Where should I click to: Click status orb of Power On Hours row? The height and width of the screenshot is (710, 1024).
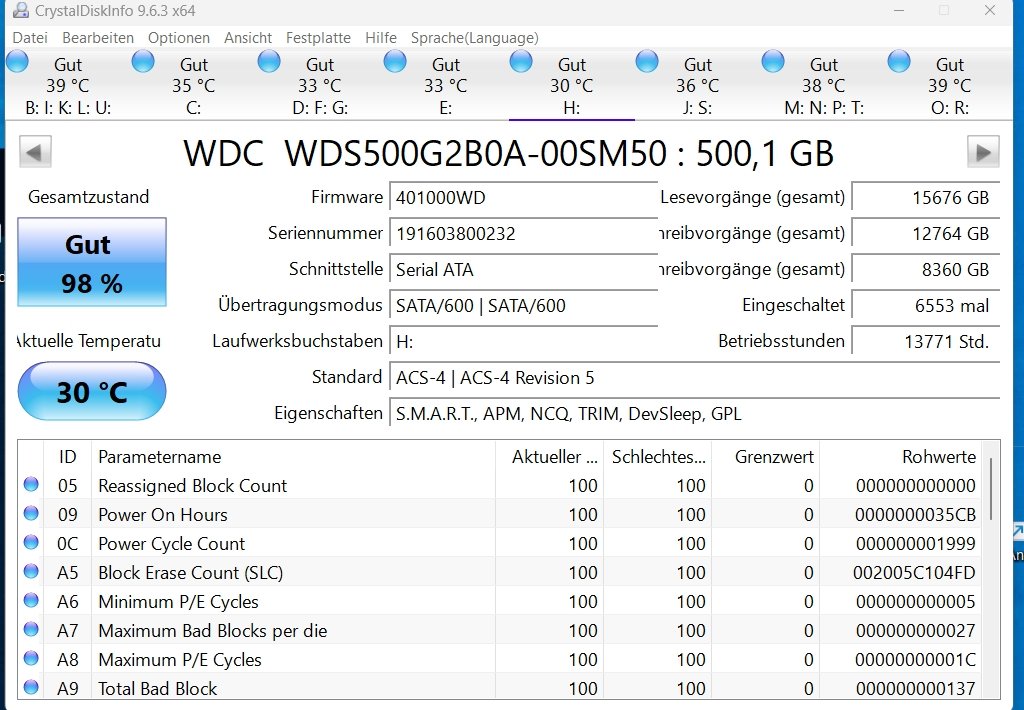click(31, 513)
